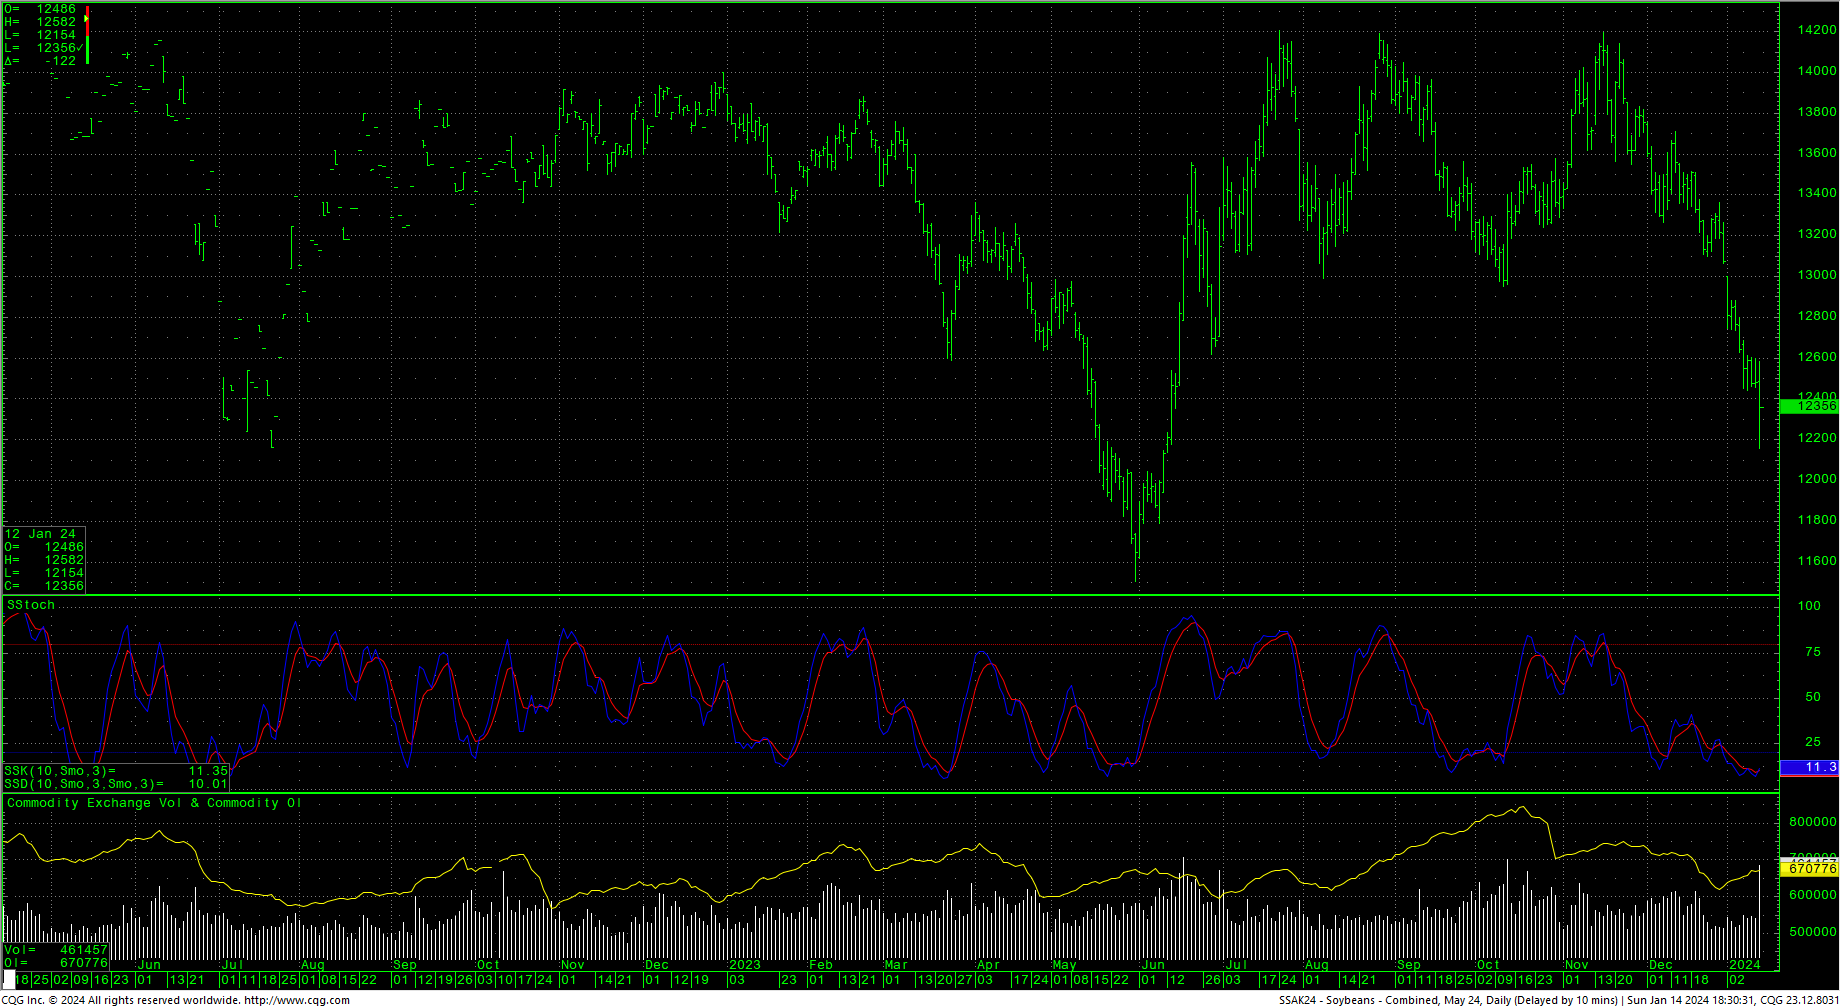Click the white square at timeline start
This screenshot has width=1841, height=1008.
(x=9, y=979)
